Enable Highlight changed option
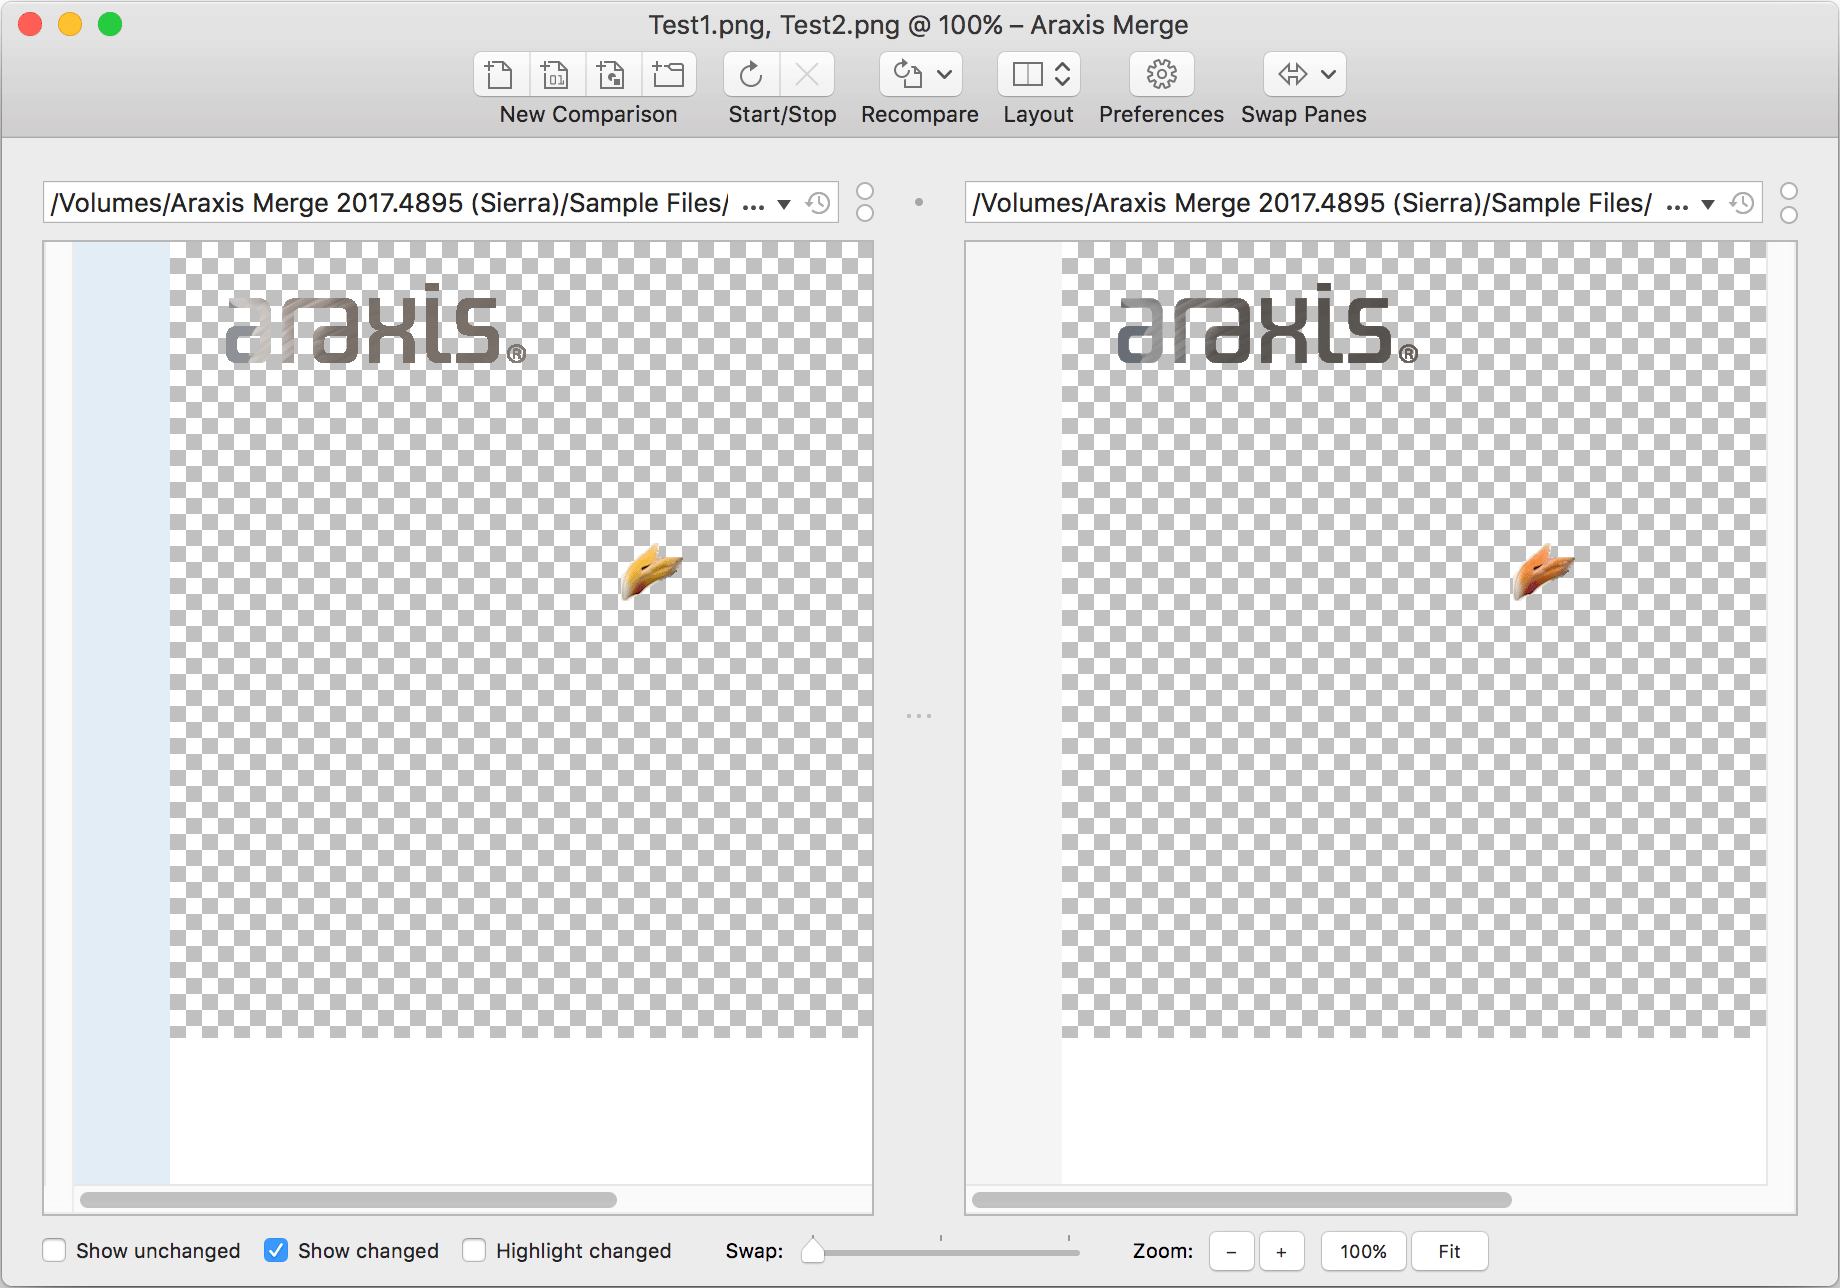 pos(474,1250)
